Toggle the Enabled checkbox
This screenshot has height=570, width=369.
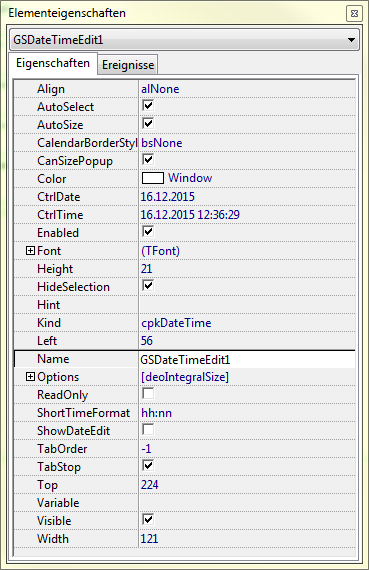pyautogui.click(x=148, y=232)
